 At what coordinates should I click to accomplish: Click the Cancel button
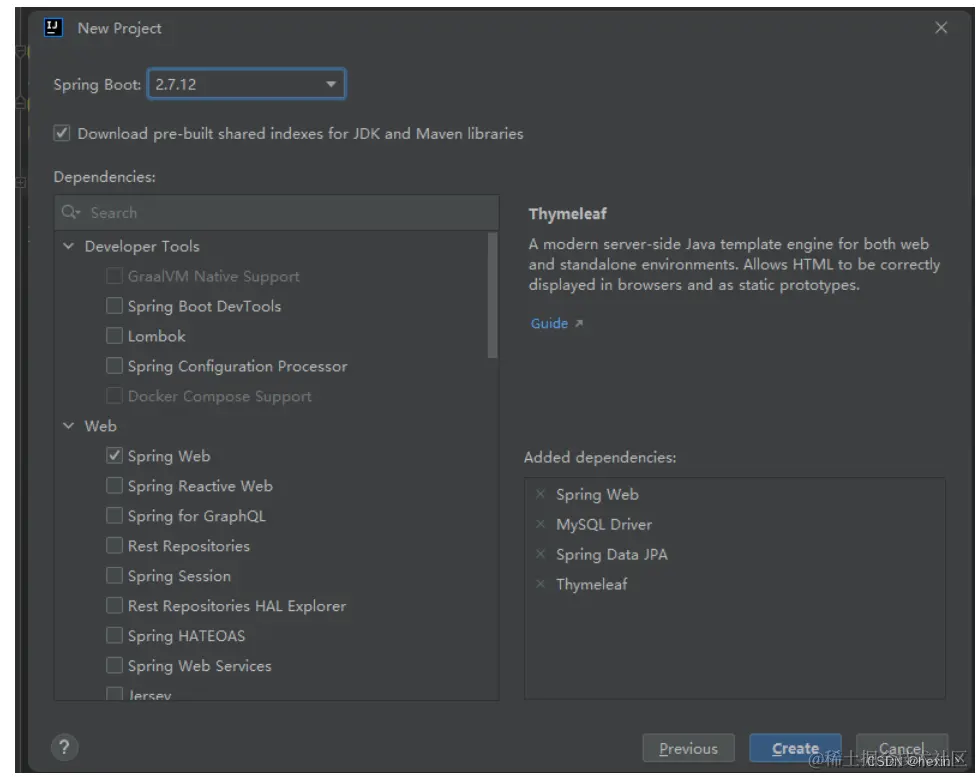[901, 748]
